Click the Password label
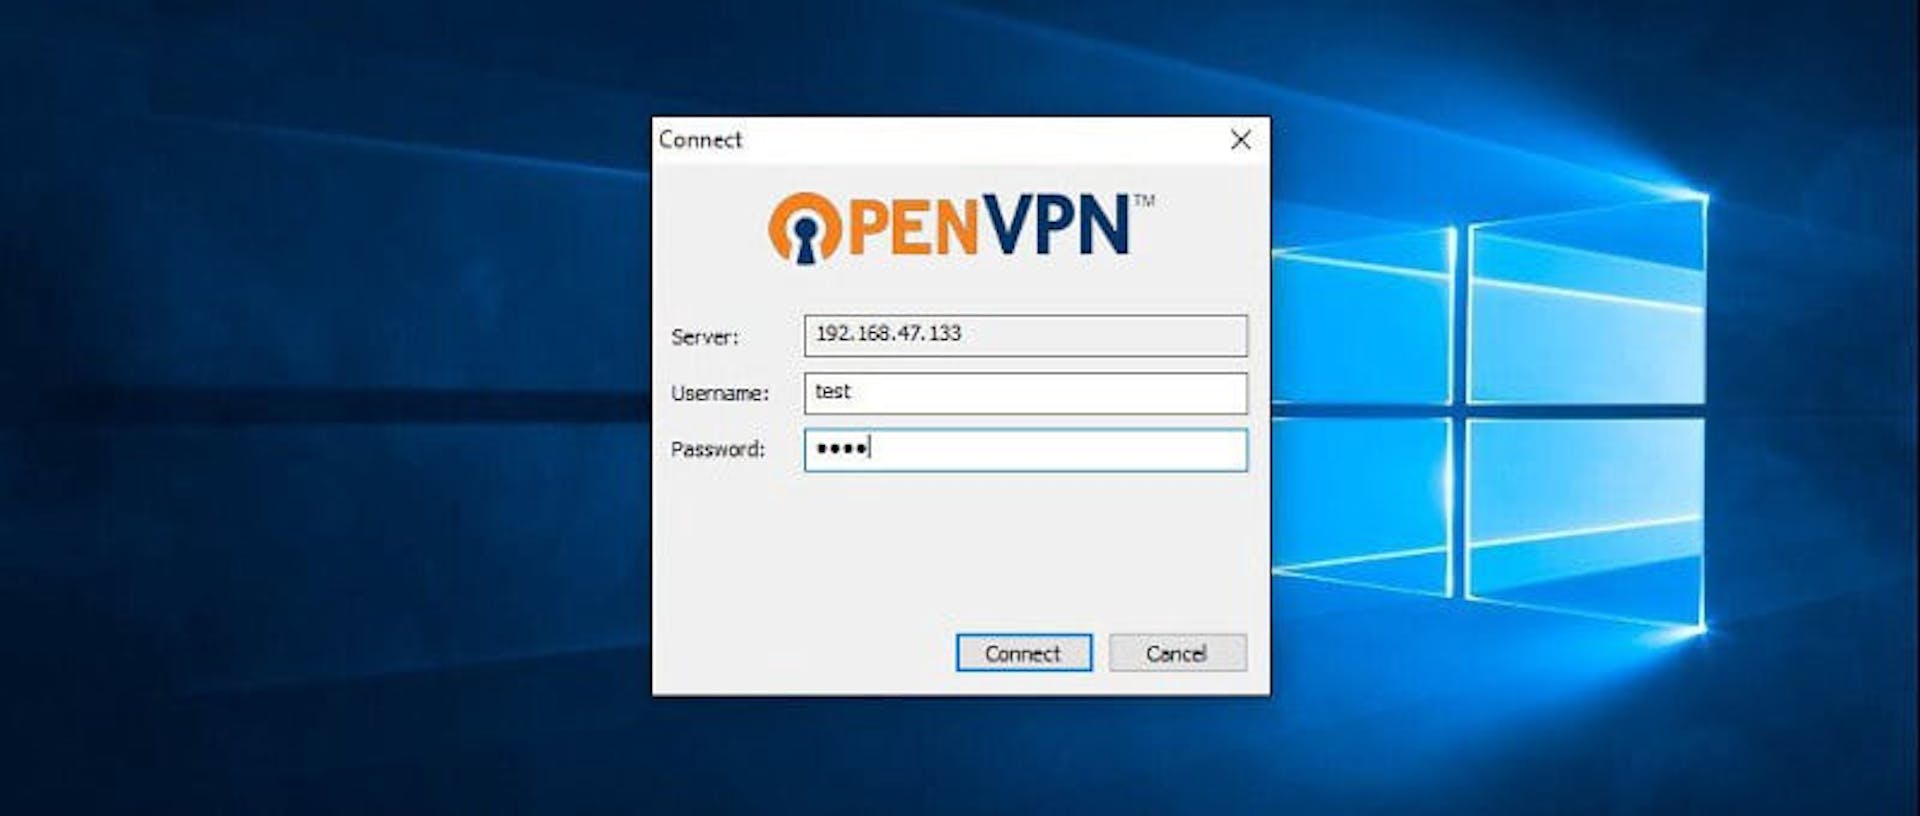Screen dimensions: 1920x816 point(718,449)
